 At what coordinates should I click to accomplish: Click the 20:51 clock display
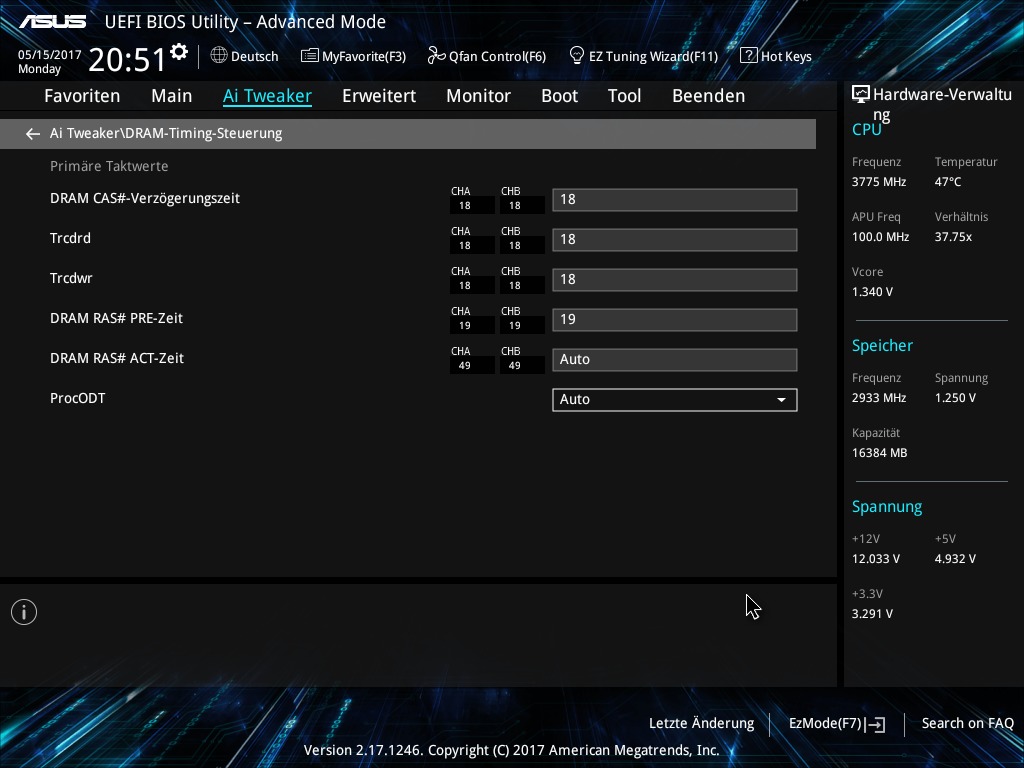127,59
